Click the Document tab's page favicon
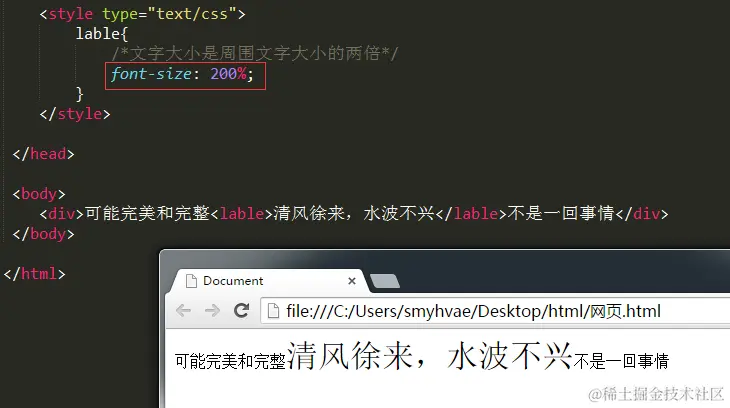 (191, 281)
